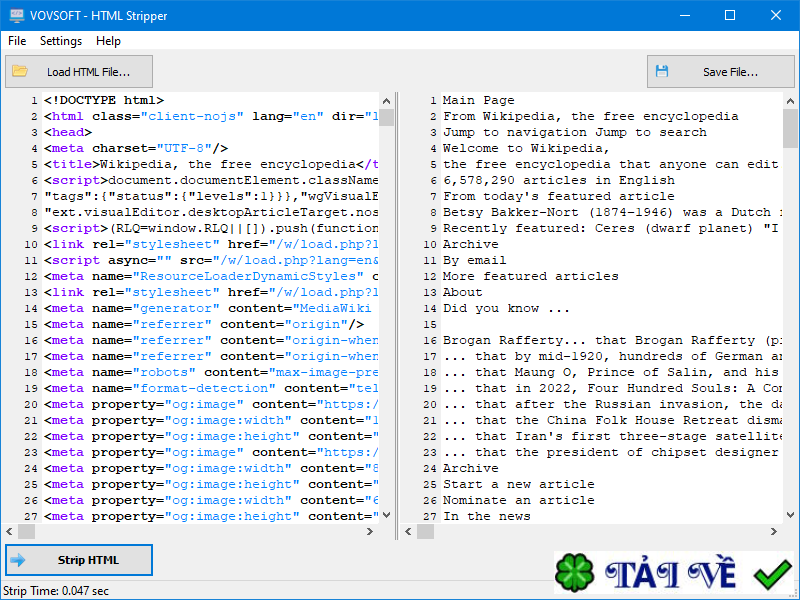Click the '6,578,290 articles in English' line
This screenshot has height=600, width=800.
[x=559, y=181]
